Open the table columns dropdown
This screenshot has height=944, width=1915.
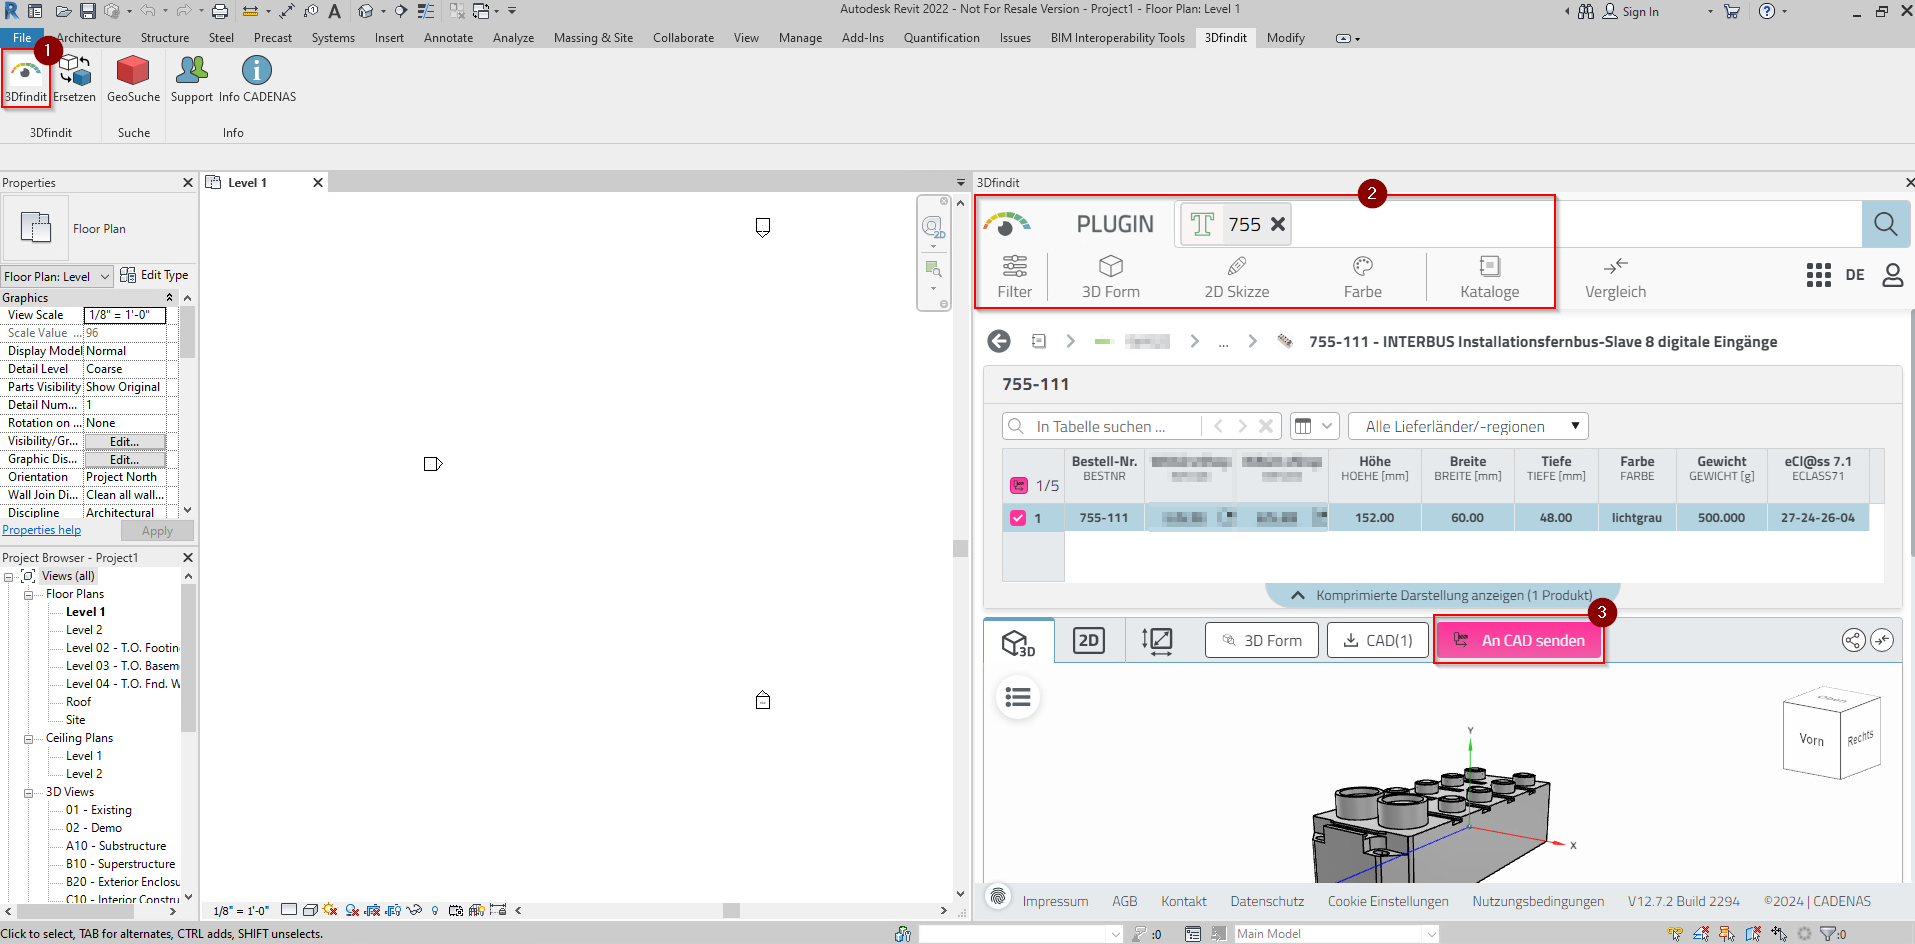(x=1314, y=426)
